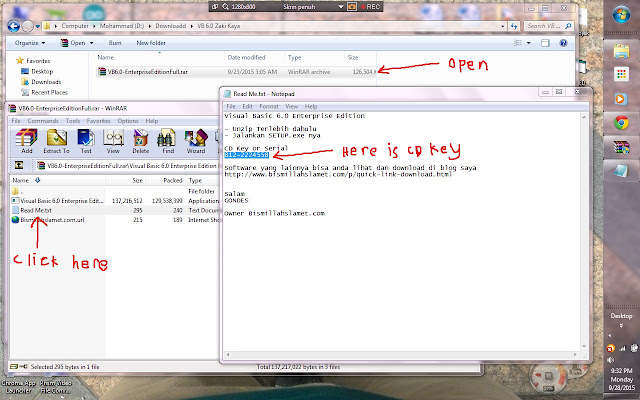Image resolution: width=640 pixels, height=400 pixels.
Task: Open WinRAR Commands menu
Action: coord(43,121)
